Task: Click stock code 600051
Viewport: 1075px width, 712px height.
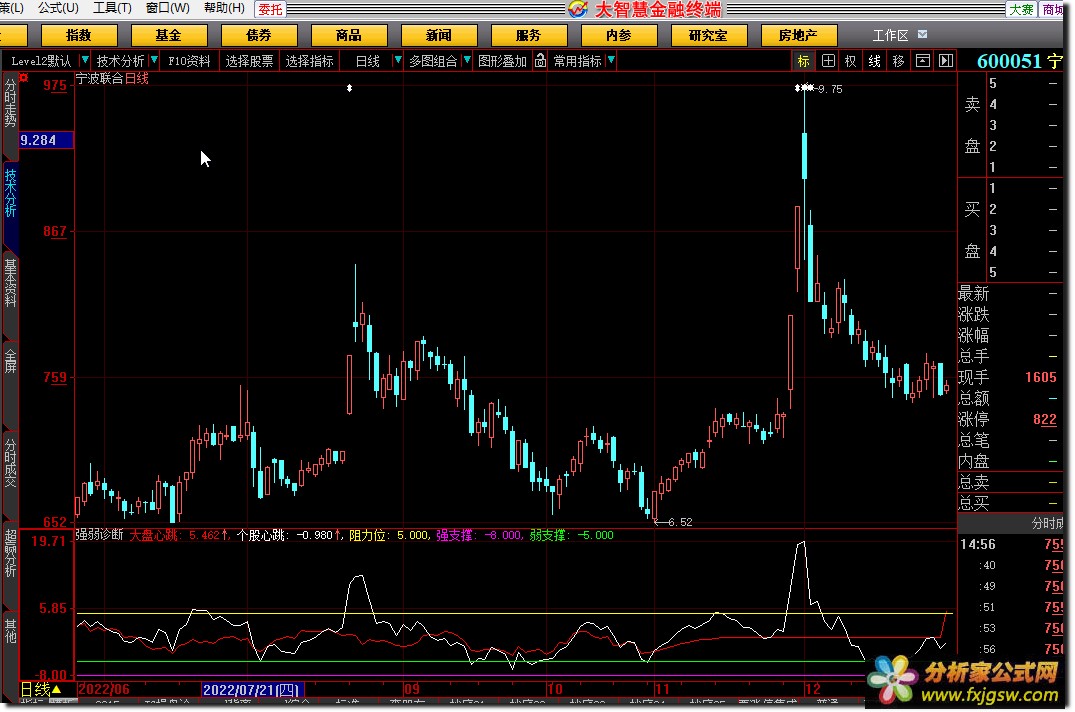Action: [x=1009, y=61]
